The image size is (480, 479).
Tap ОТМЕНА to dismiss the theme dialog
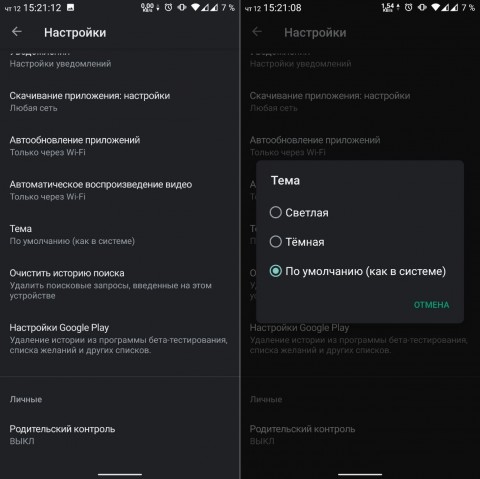point(431,305)
